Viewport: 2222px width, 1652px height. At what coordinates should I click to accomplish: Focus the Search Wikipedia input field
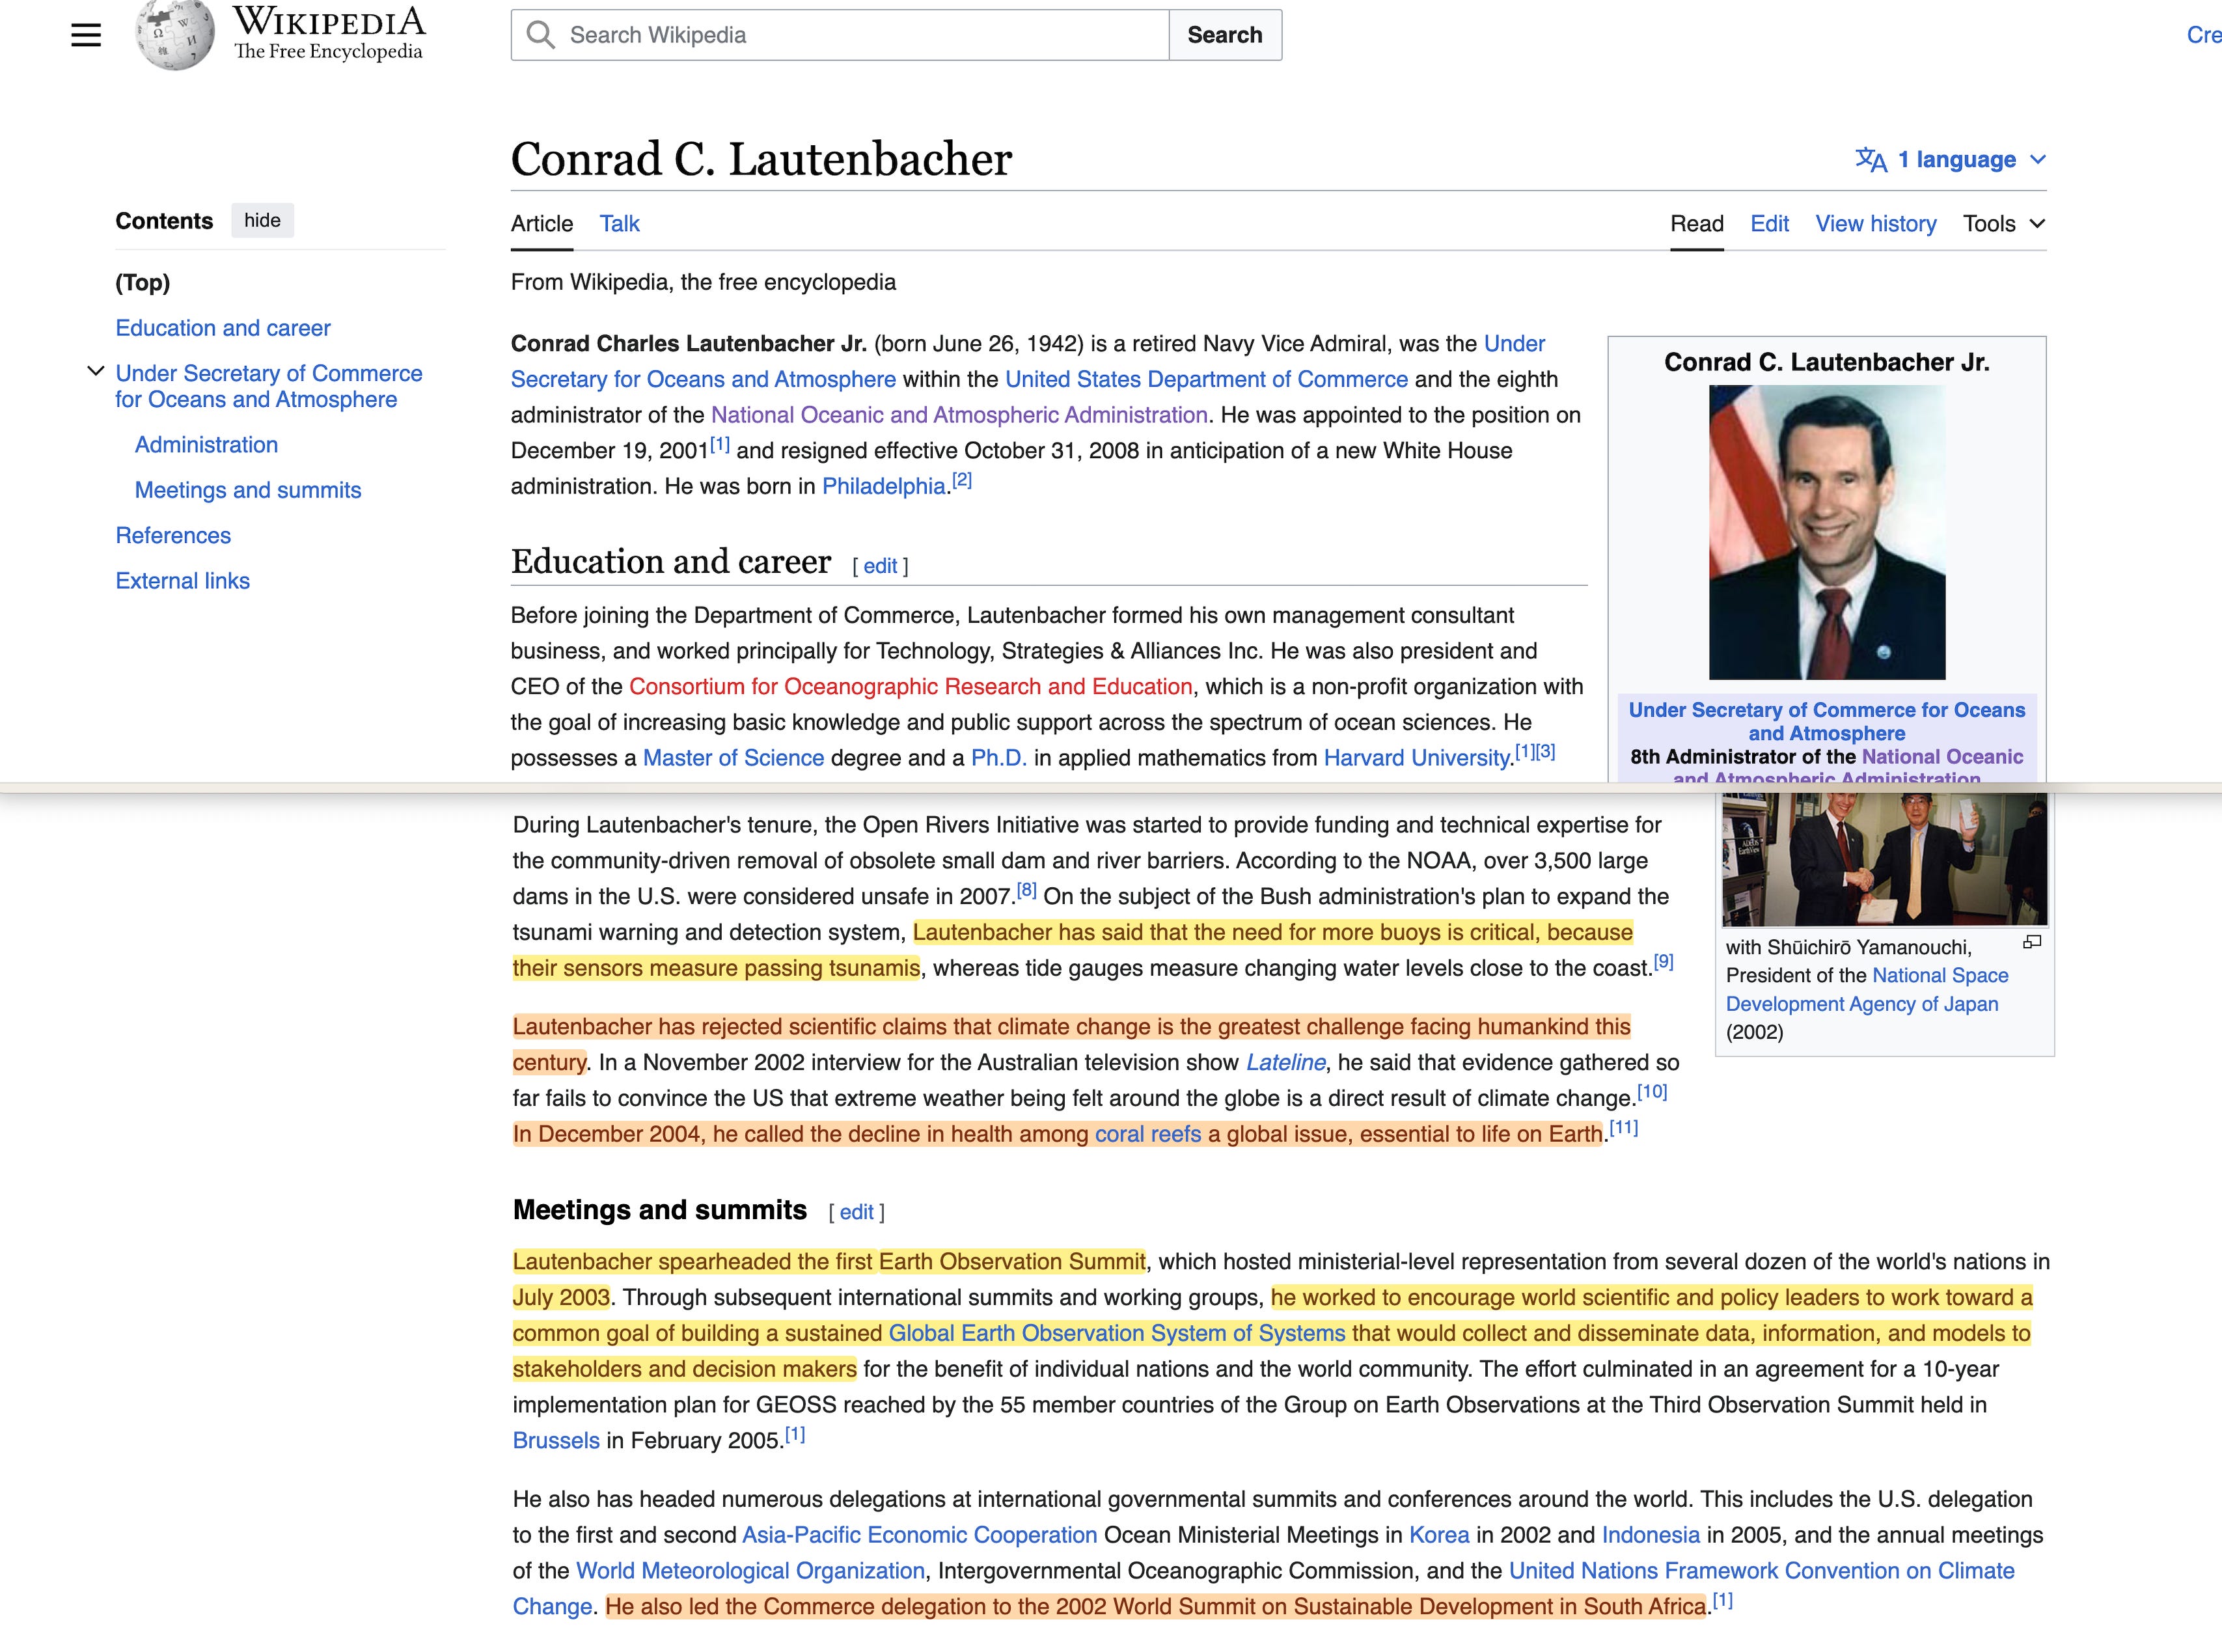point(840,35)
